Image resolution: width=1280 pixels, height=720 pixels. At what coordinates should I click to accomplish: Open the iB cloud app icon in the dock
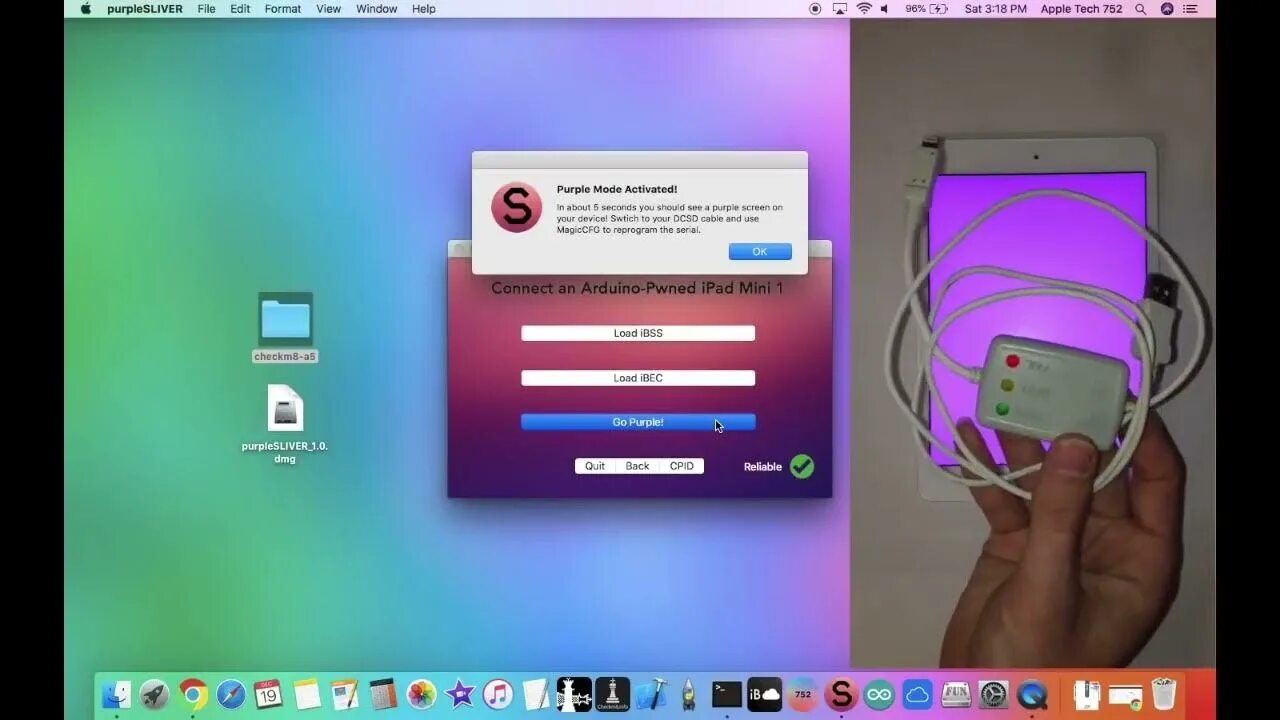765,693
